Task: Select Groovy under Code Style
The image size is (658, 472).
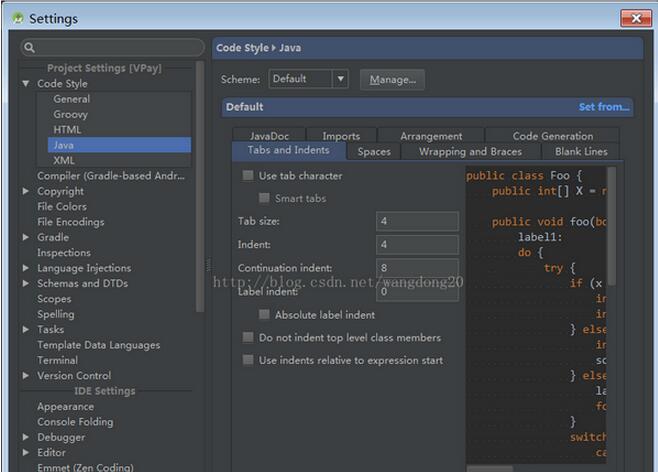Action: coord(70,114)
